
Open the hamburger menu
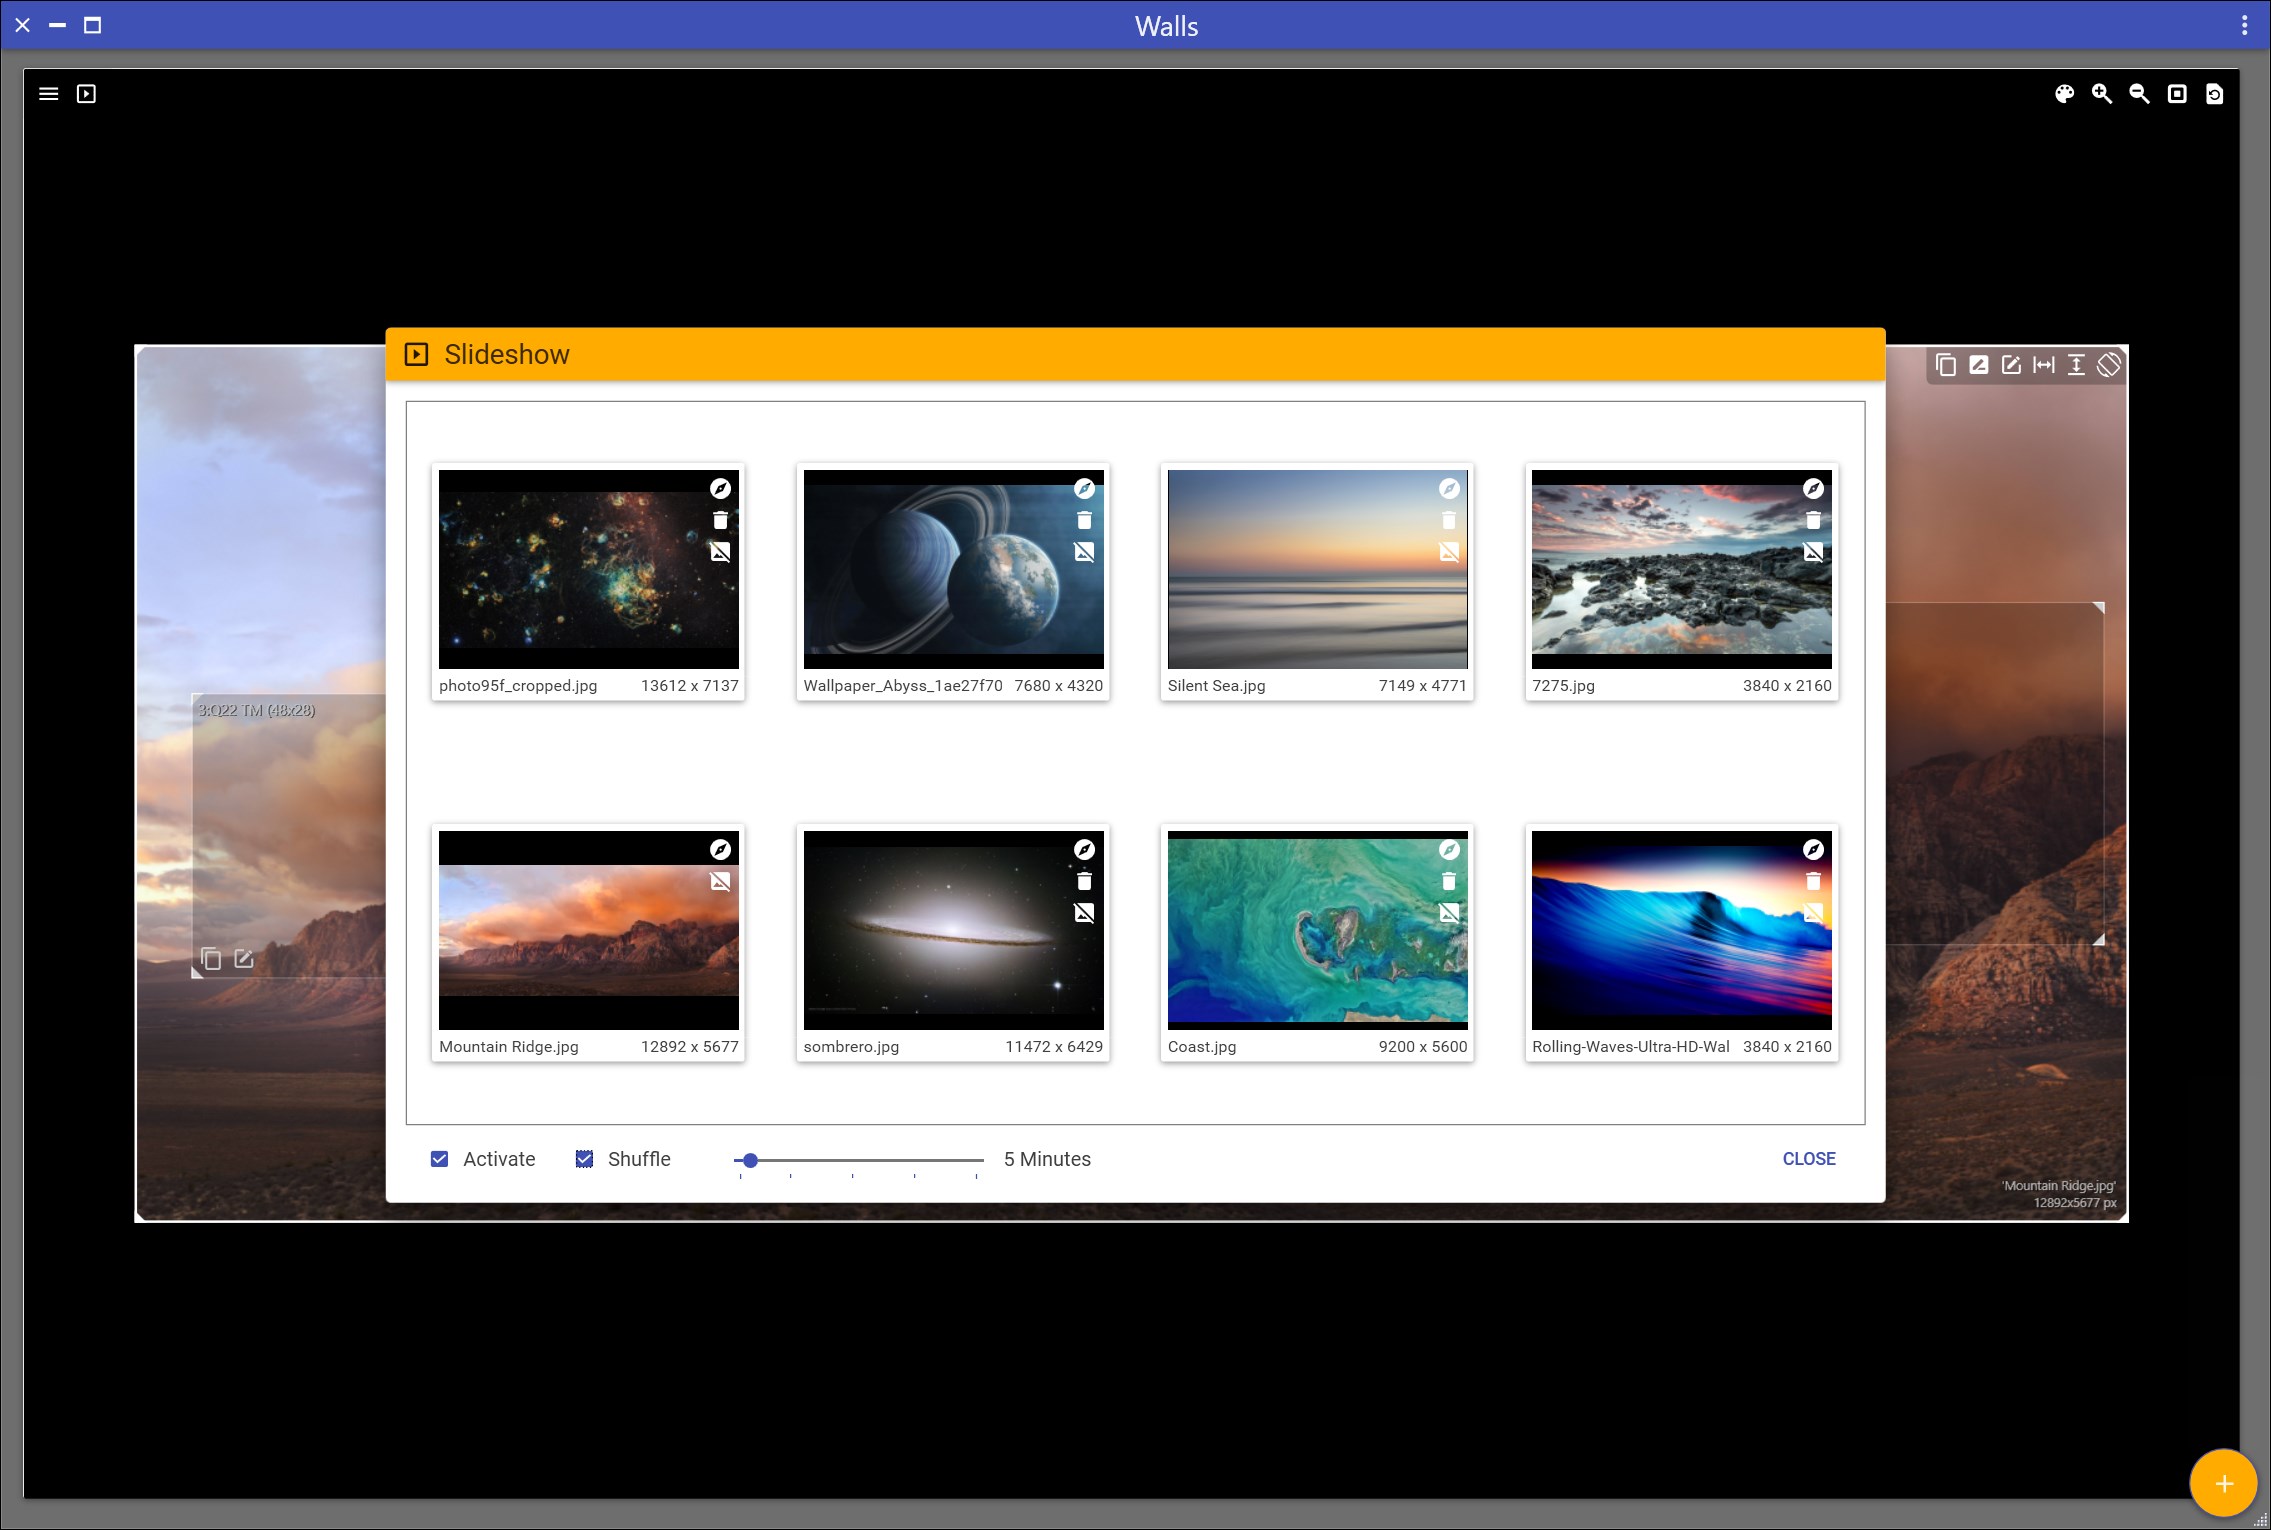[x=48, y=94]
